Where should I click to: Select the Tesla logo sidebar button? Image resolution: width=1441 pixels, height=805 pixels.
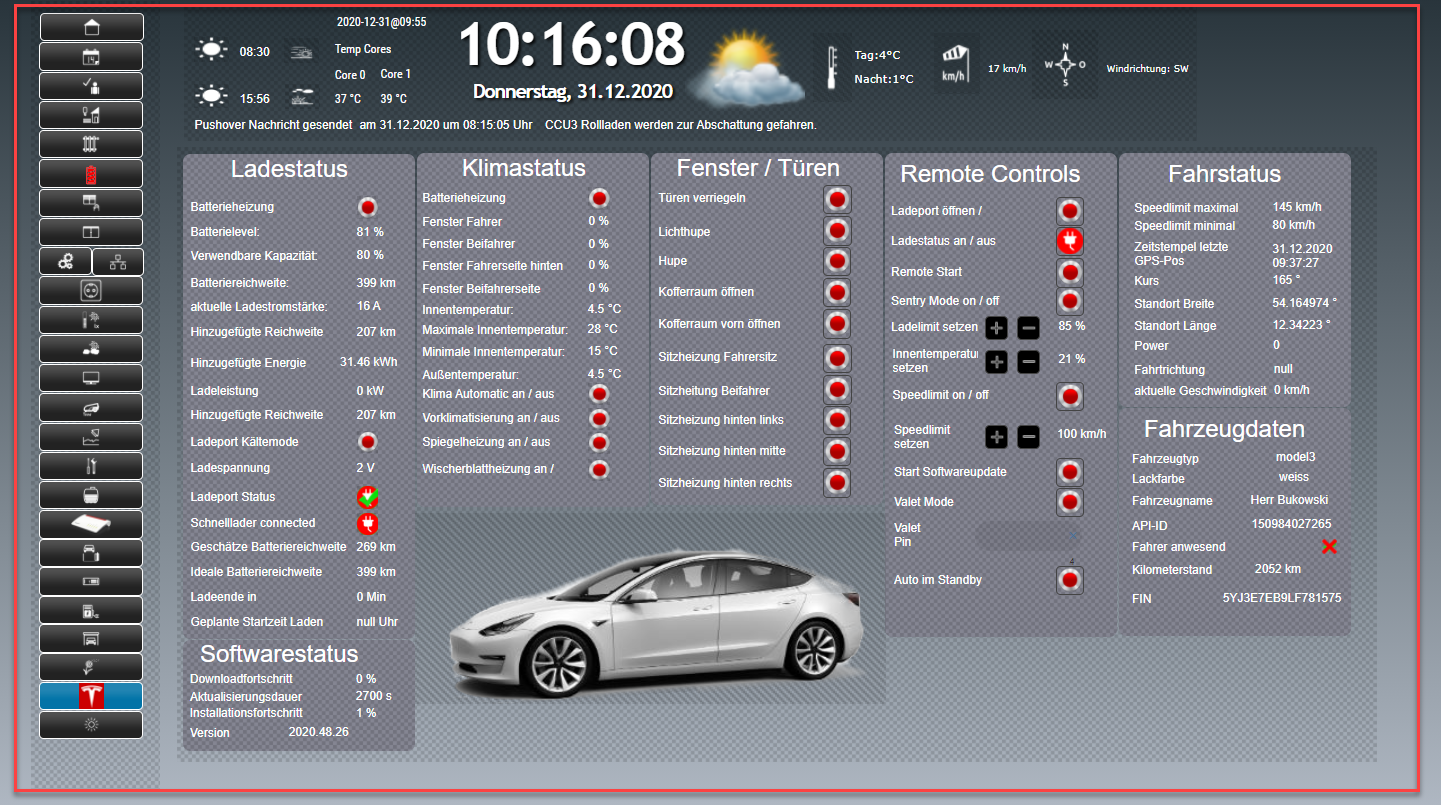91,696
